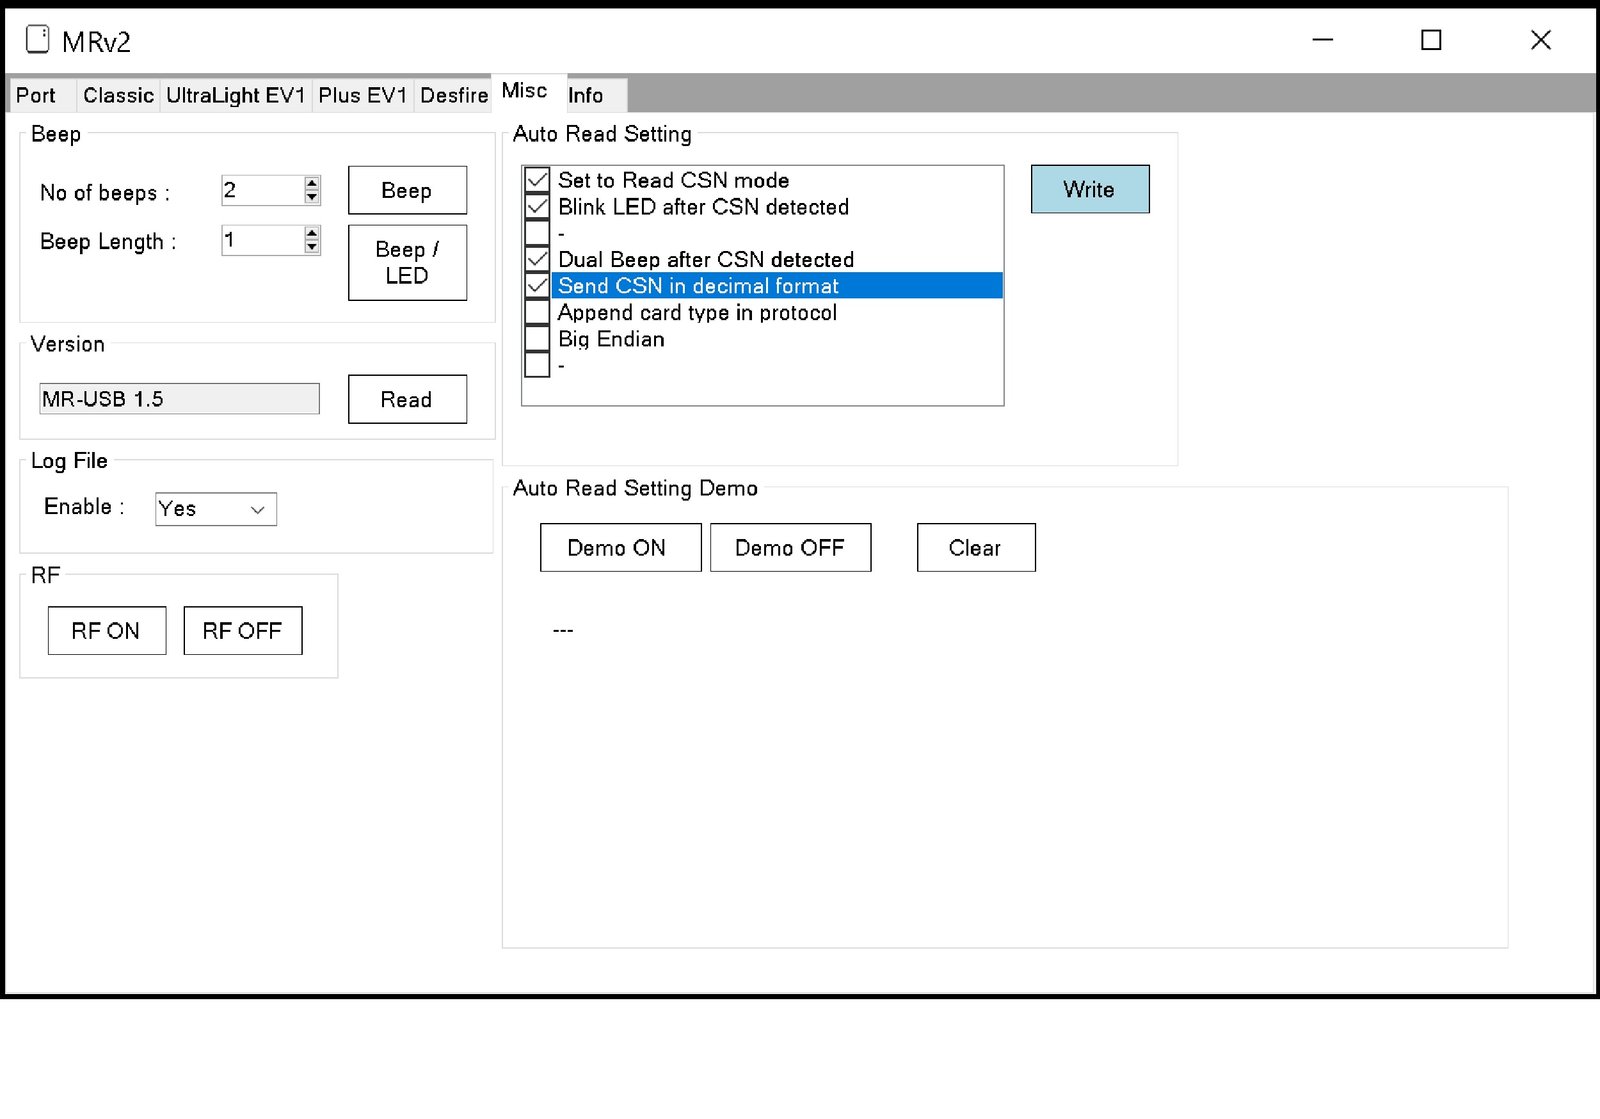Viewport: 1600px width, 1119px height.
Task: Click the Version text field MR-USB 1.5
Action: pyautogui.click(x=180, y=399)
